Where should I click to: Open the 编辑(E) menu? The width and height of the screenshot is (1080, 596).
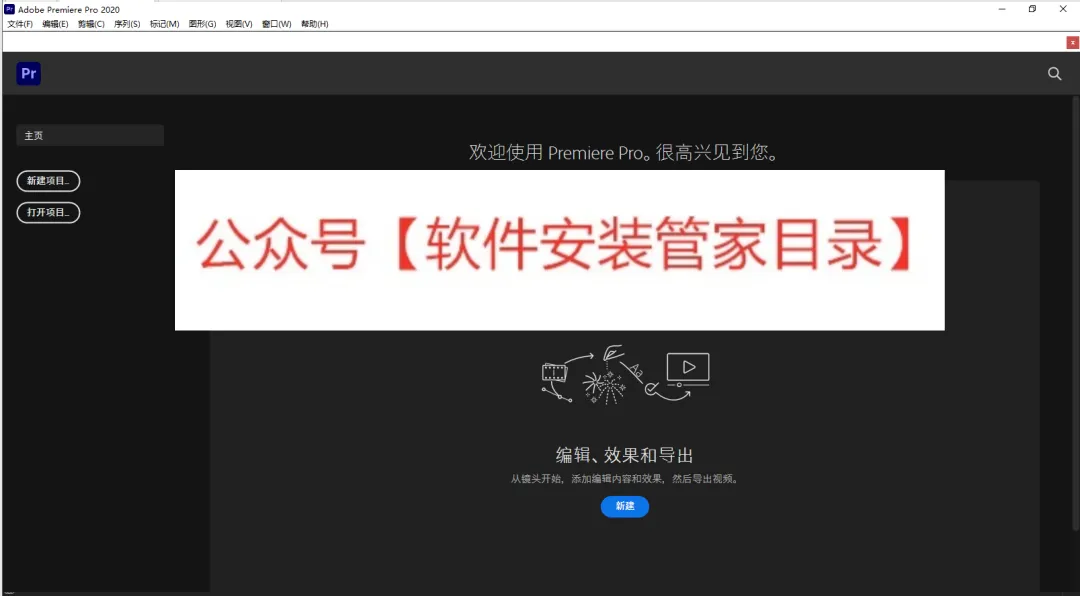(x=55, y=24)
